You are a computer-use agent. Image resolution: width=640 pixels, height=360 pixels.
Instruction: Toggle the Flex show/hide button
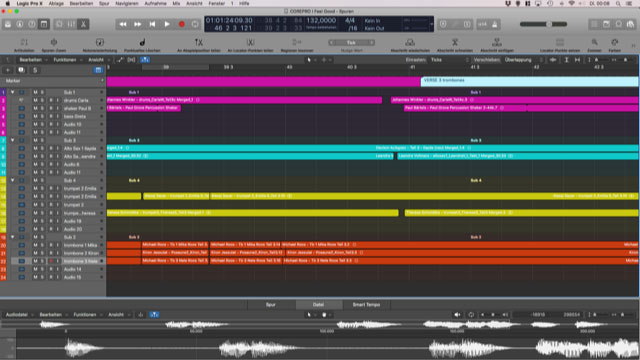[x=131, y=60]
